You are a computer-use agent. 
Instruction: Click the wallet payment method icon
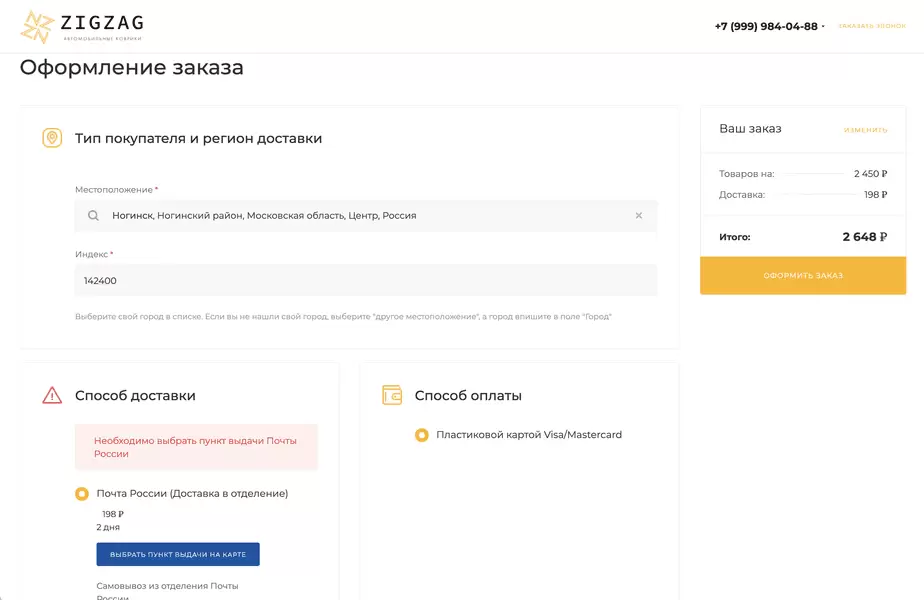(392, 395)
